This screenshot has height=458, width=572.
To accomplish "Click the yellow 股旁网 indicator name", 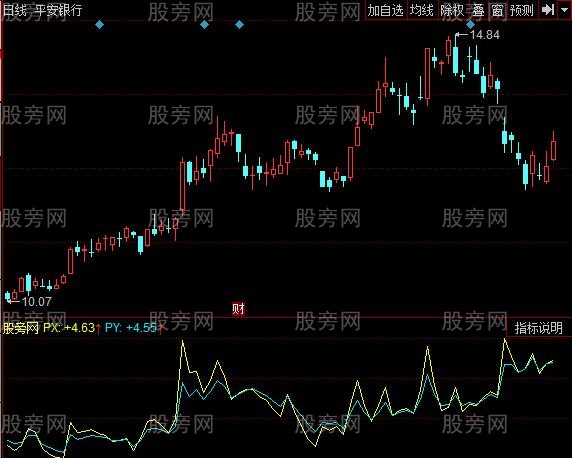I will 20,328.
